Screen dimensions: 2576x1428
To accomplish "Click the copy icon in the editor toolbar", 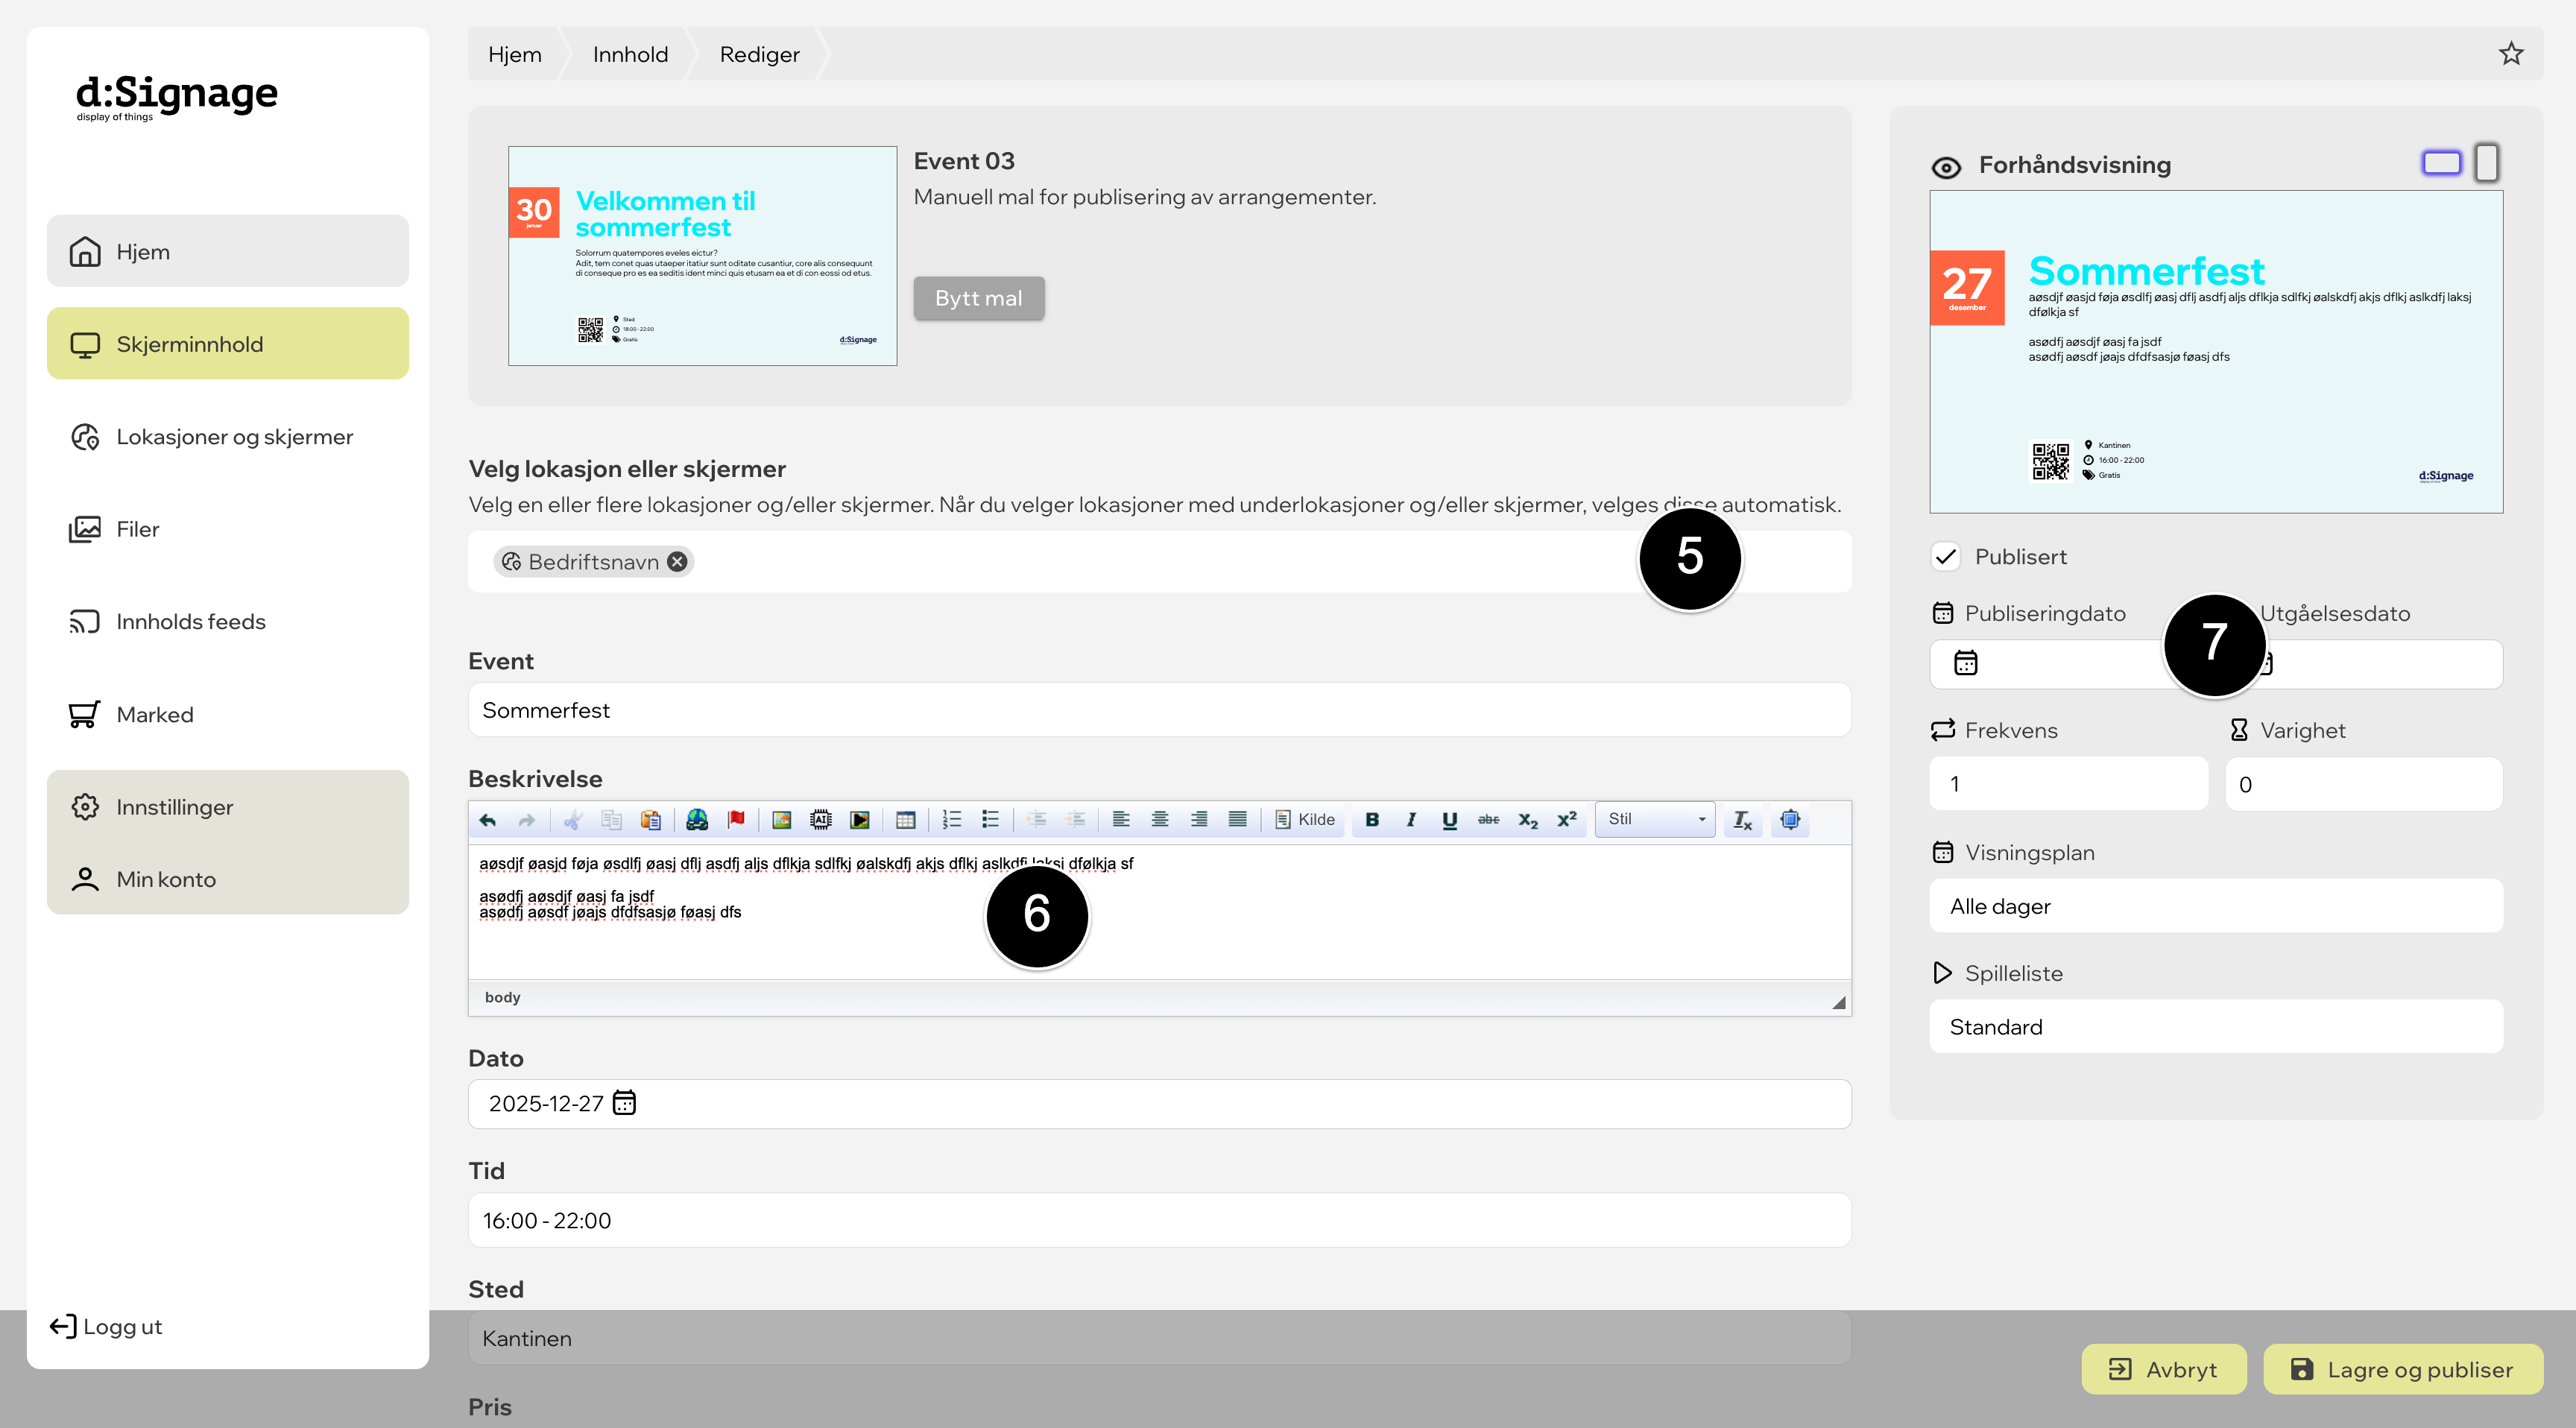I will 612,820.
